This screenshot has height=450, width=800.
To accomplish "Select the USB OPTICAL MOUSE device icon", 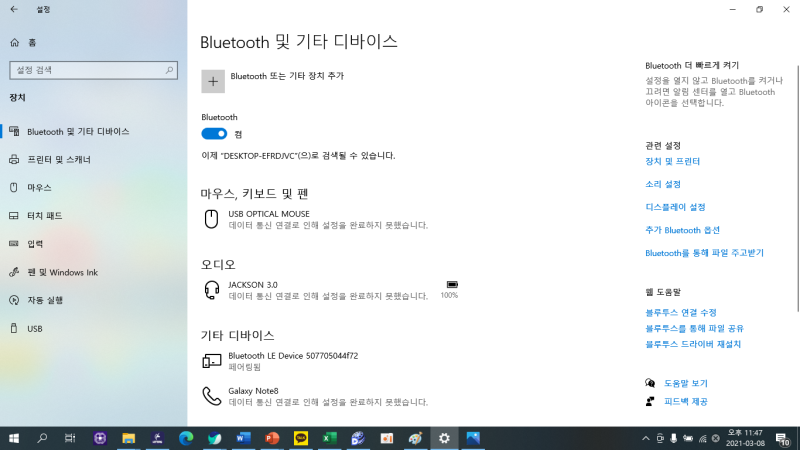I will 211,219.
